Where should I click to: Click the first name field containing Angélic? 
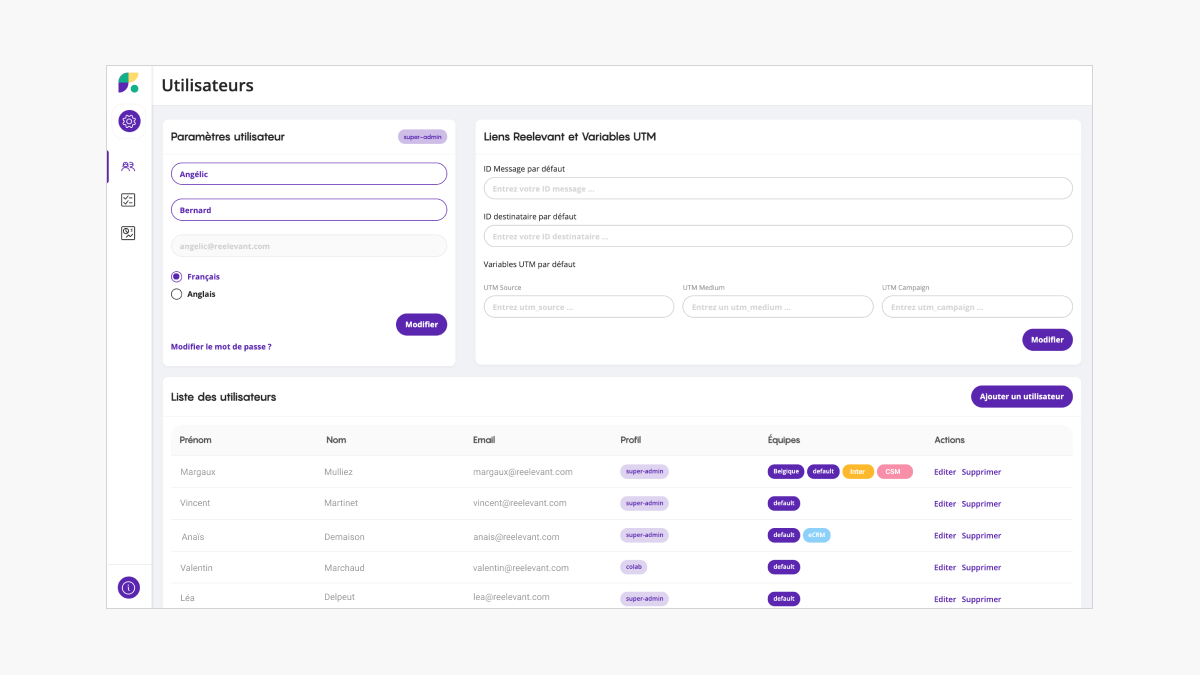[309, 174]
